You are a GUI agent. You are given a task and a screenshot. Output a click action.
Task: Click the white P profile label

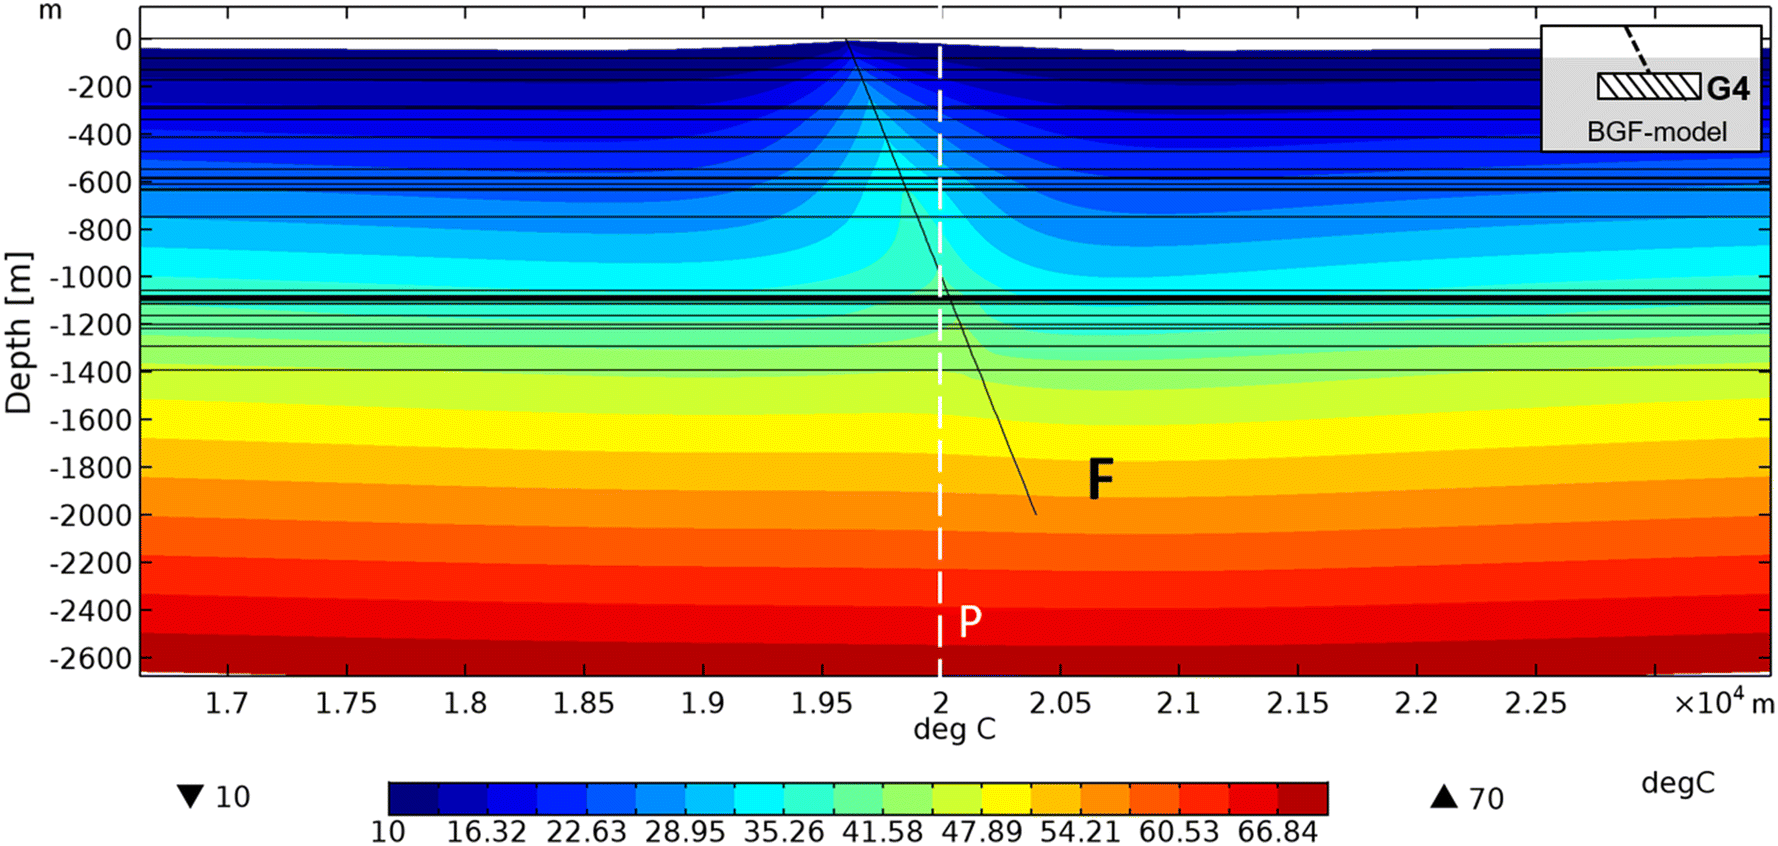pos(969,622)
